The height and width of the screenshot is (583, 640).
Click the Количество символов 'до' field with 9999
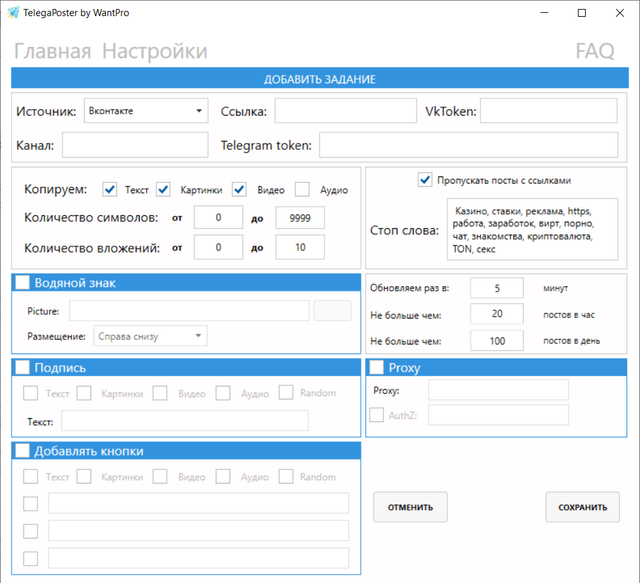click(300, 218)
